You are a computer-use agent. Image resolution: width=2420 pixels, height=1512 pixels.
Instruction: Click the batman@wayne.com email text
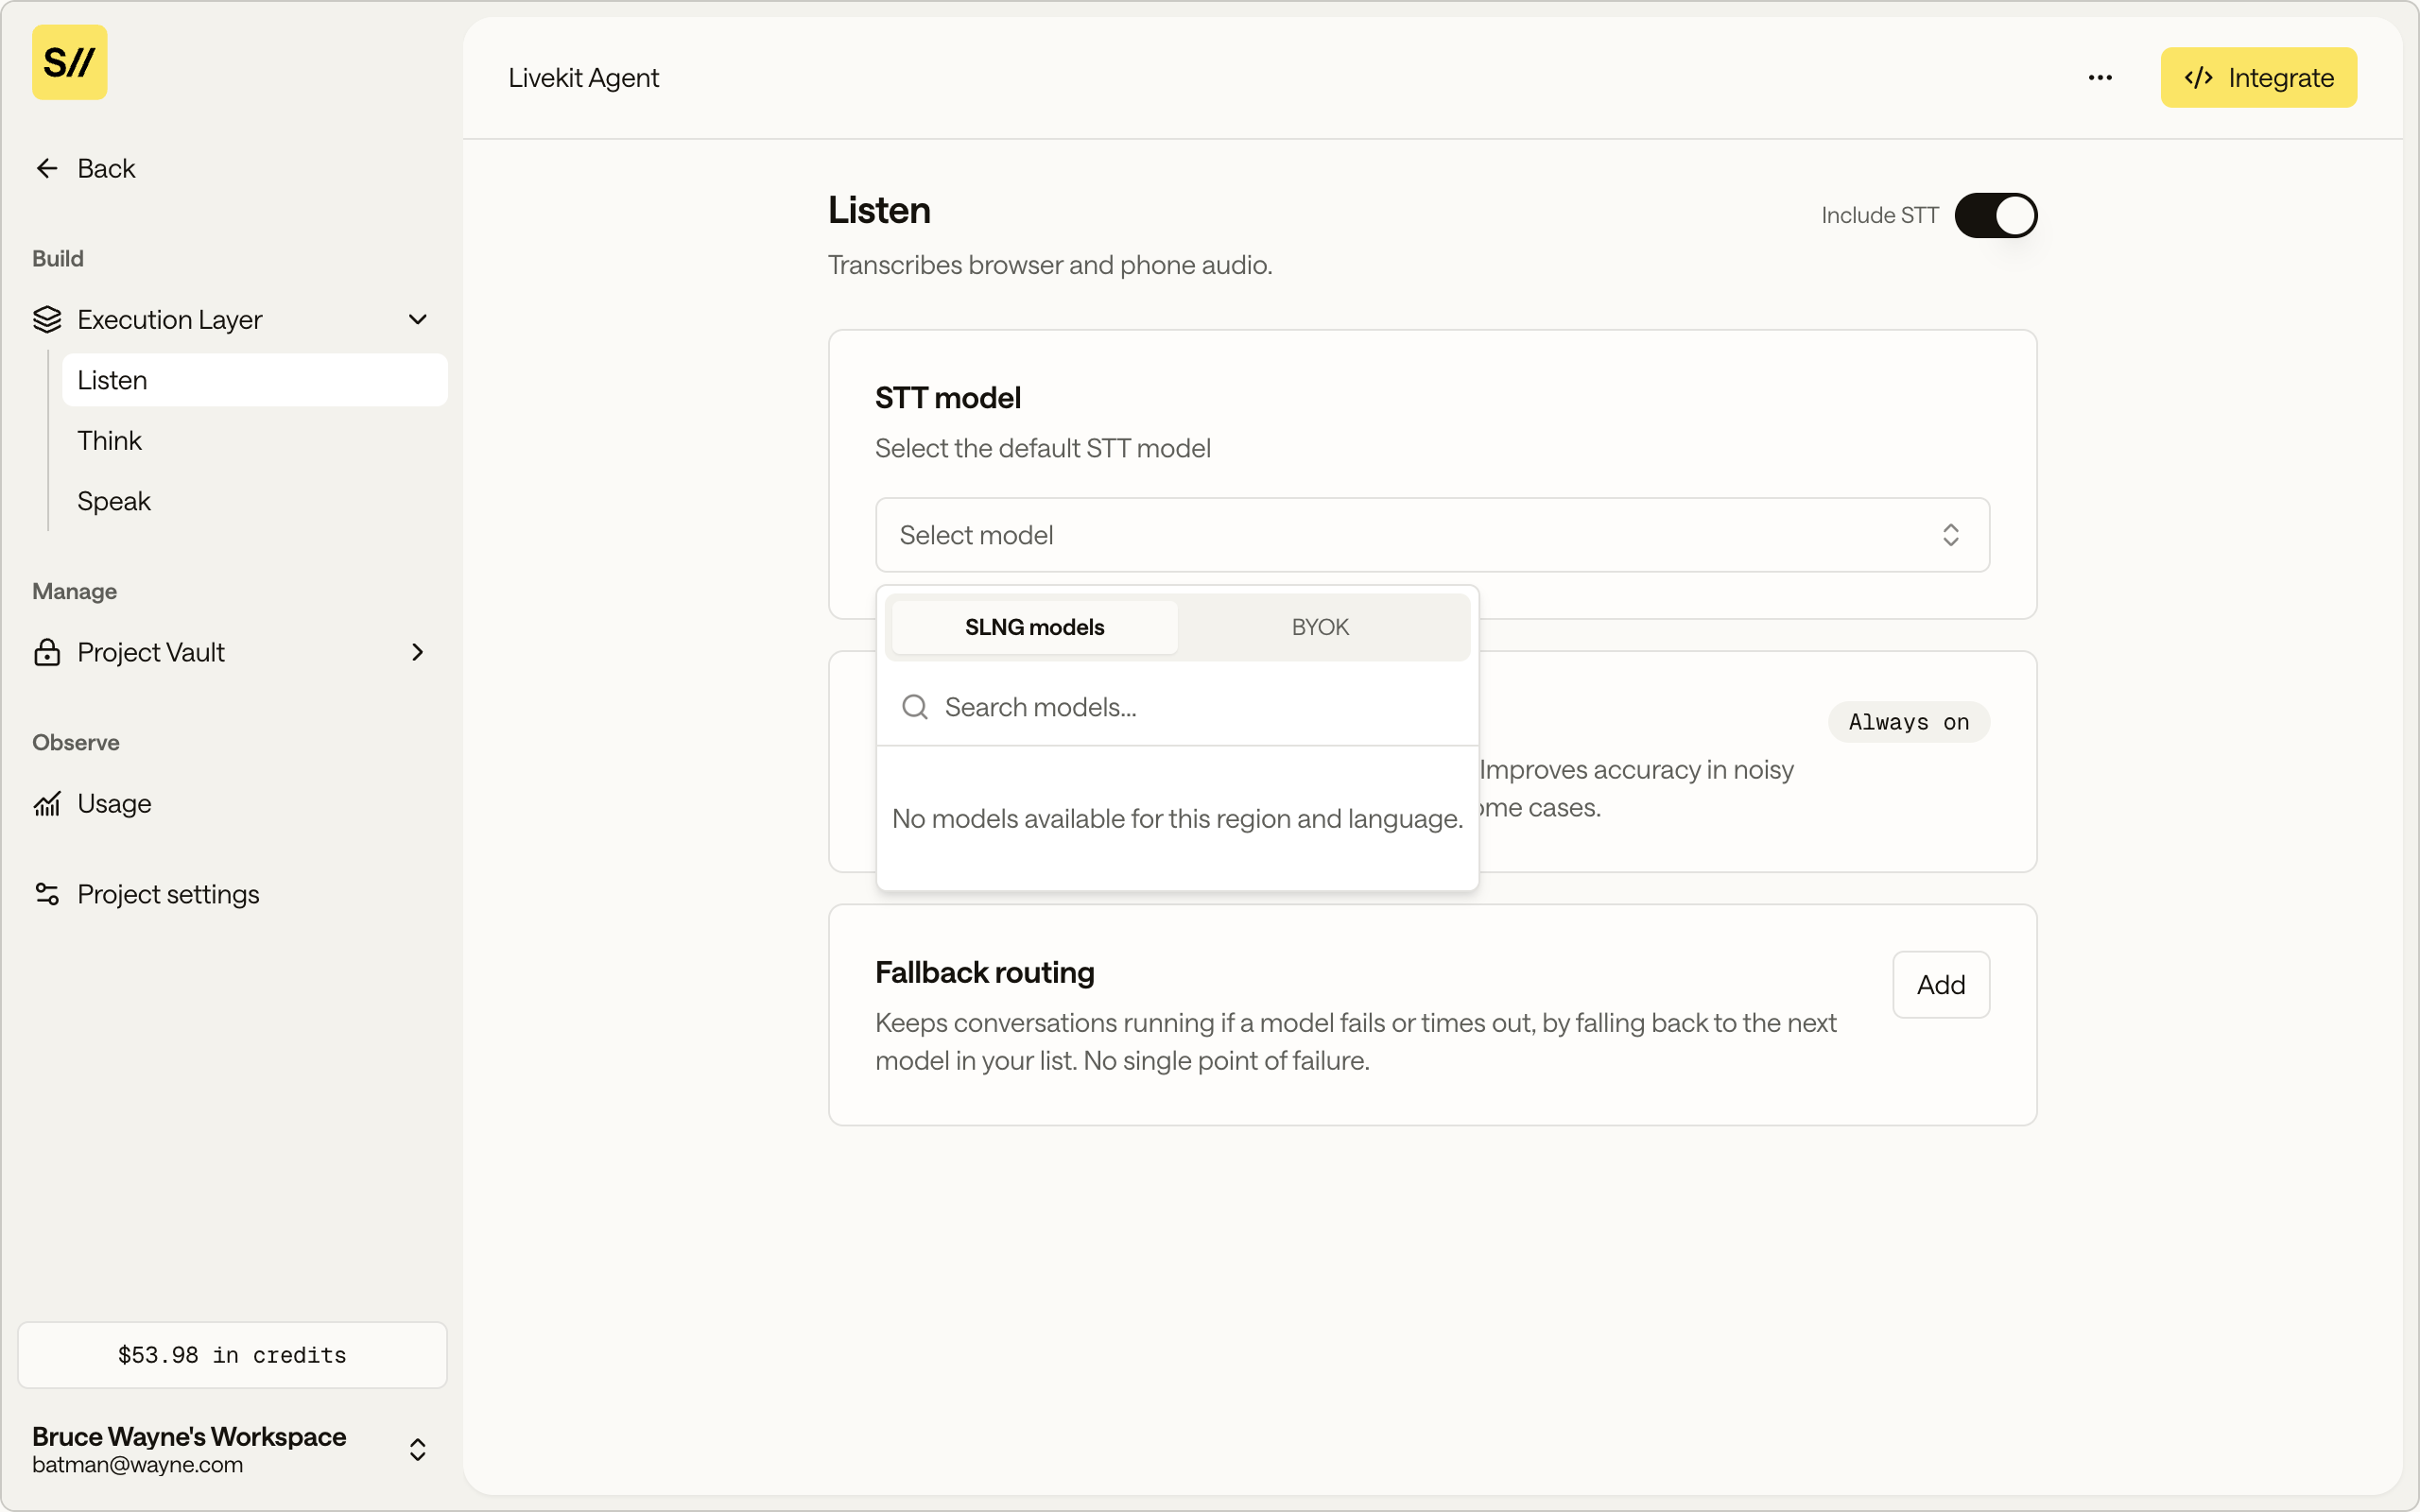137,1464
